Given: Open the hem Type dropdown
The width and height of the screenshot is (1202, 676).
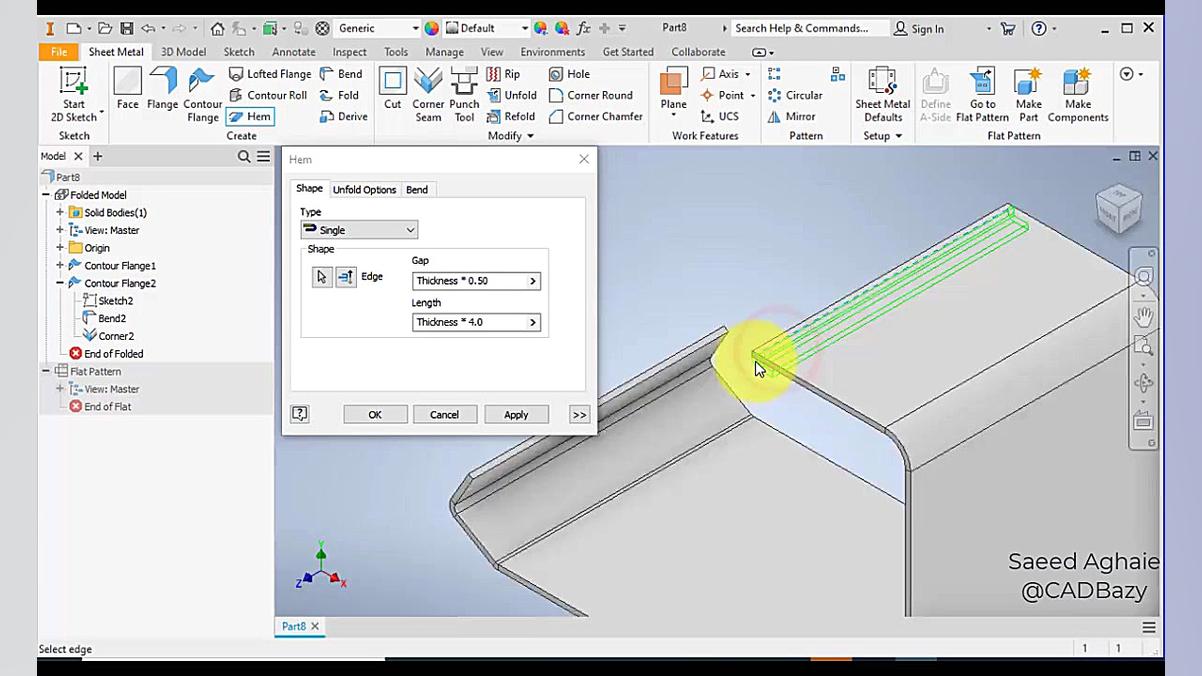Looking at the screenshot, I should click(x=359, y=230).
